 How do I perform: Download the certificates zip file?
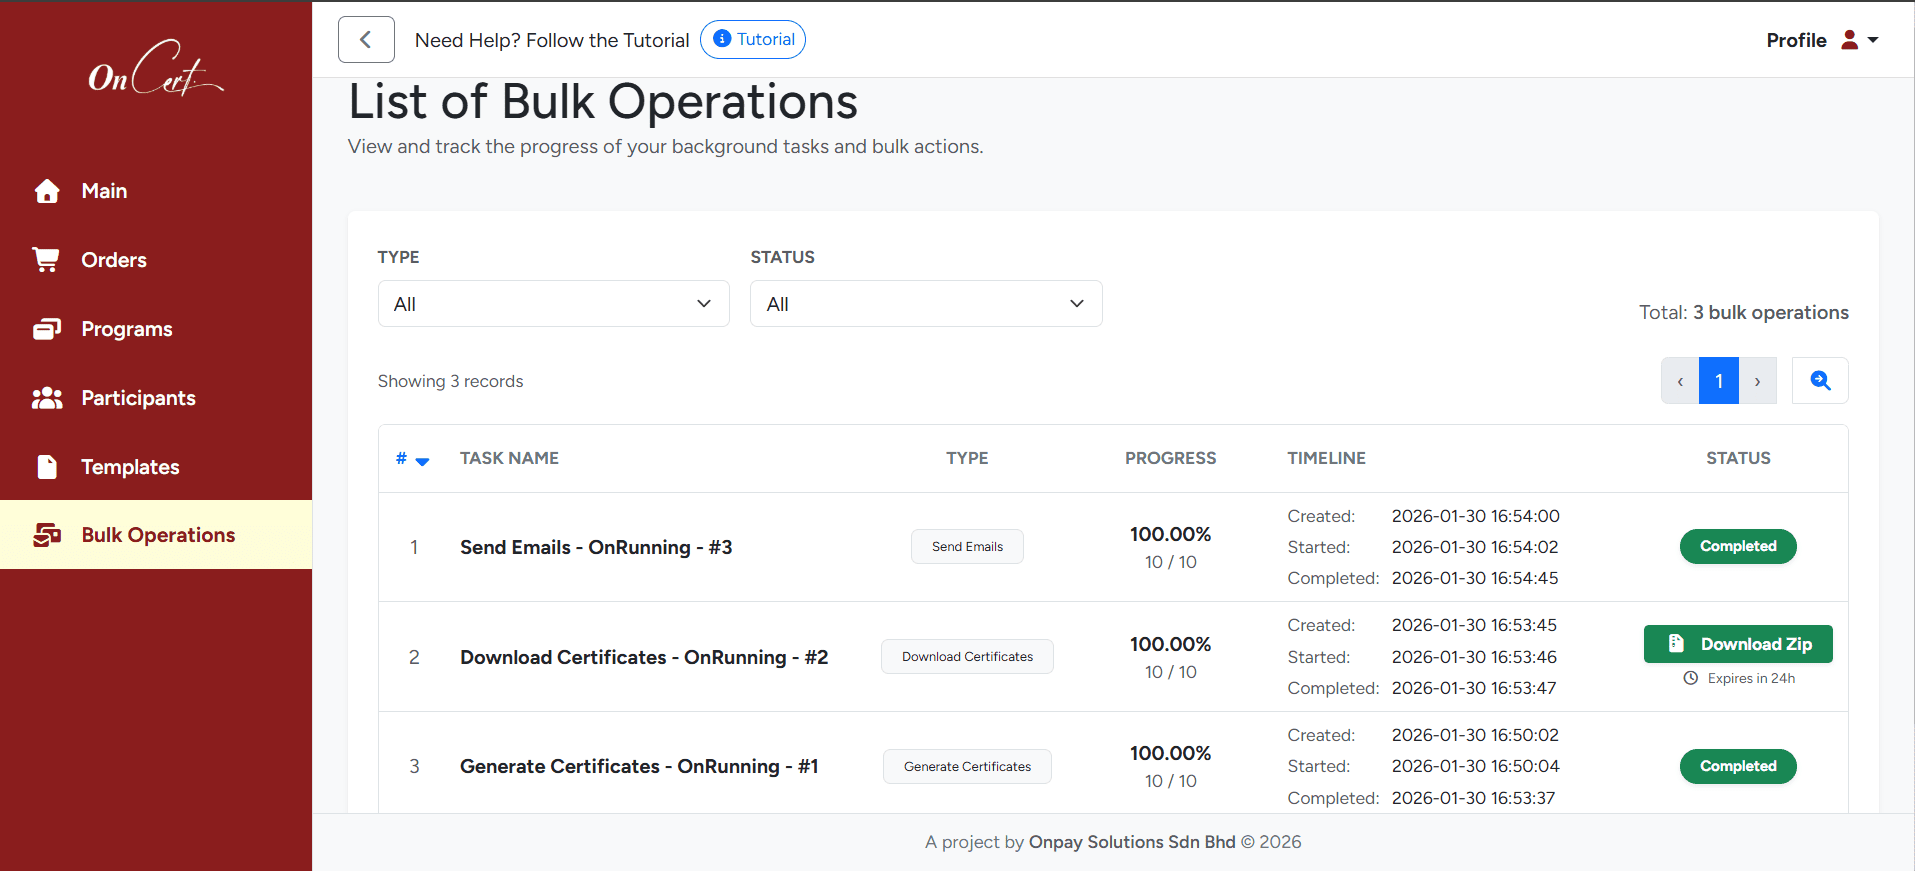pos(1738,644)
